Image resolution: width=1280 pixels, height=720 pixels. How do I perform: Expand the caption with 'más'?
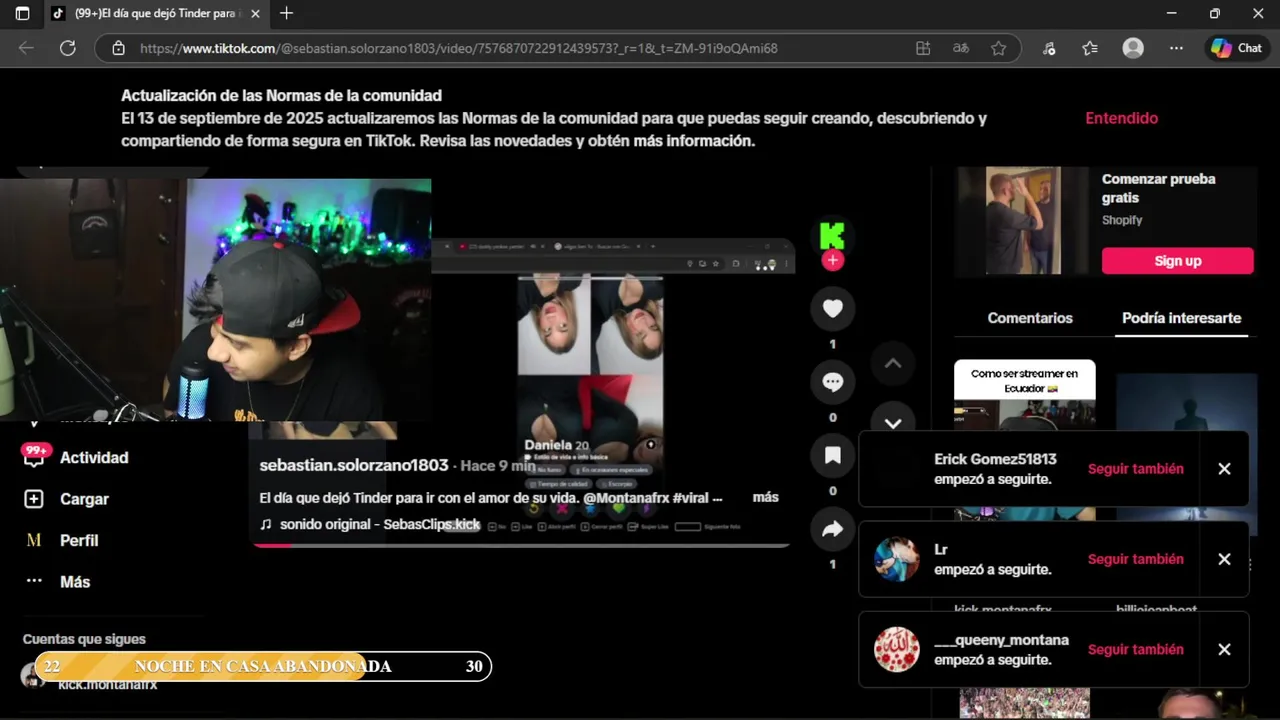765,497
